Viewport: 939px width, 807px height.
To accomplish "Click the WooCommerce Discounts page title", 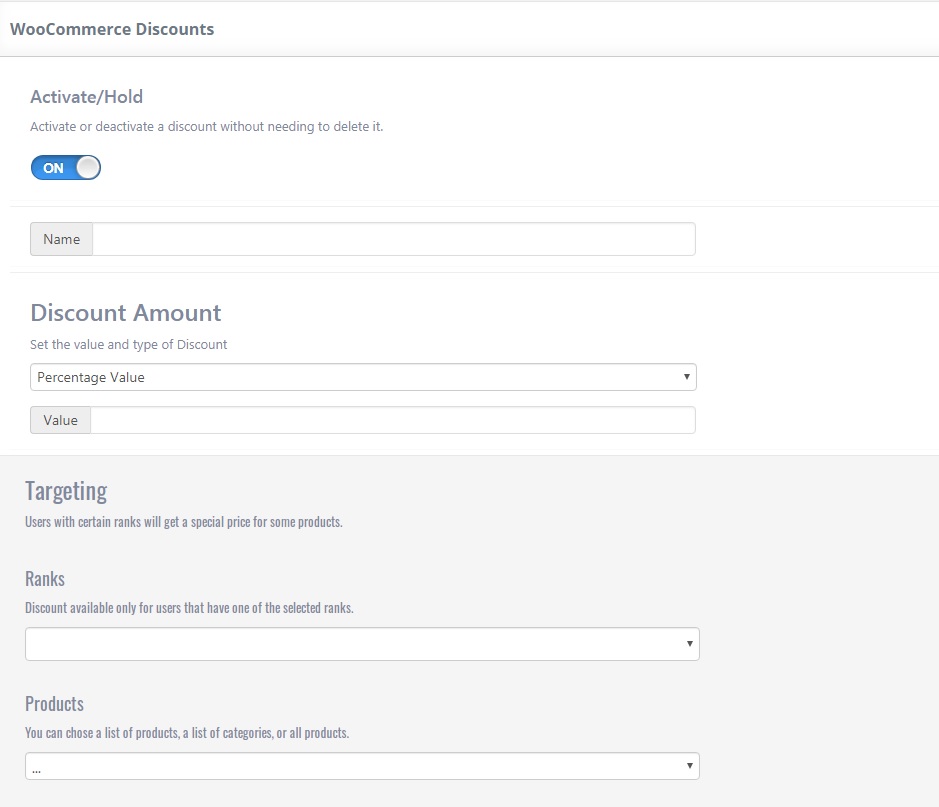I will 112,29.
